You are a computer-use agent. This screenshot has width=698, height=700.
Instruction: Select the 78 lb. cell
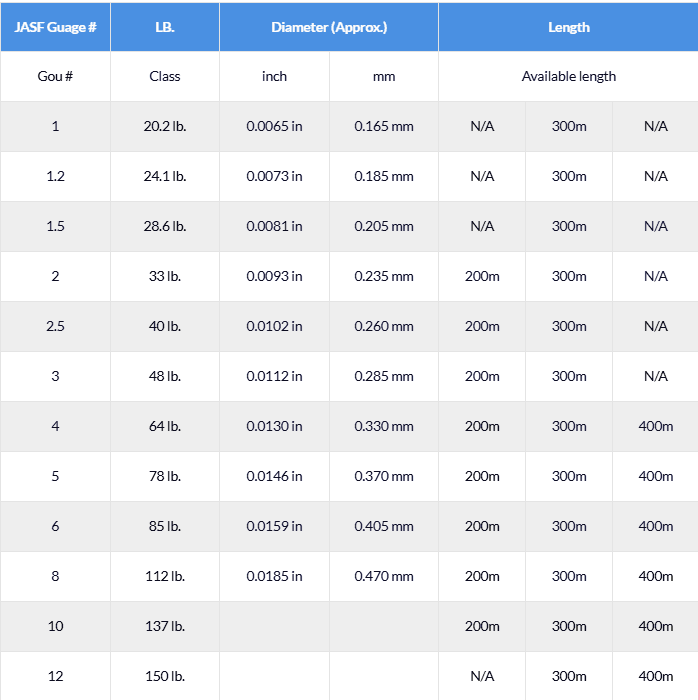(165, 476)
